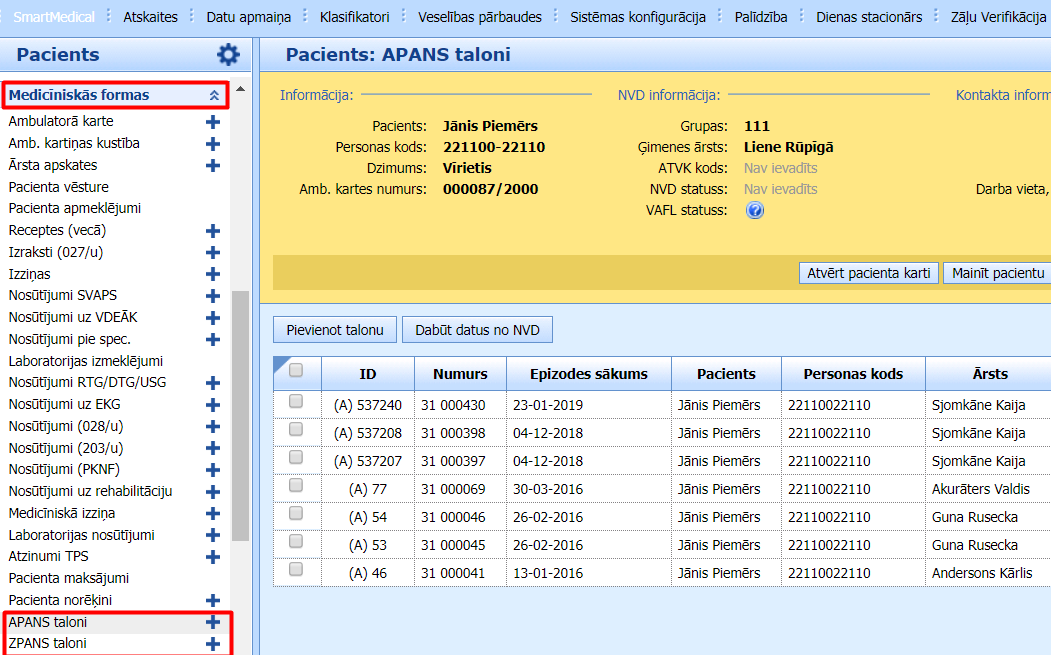This screenshot has height=655, width=1051.
Task: Select checkbox for row ID (A) 46
Action: 296,569
